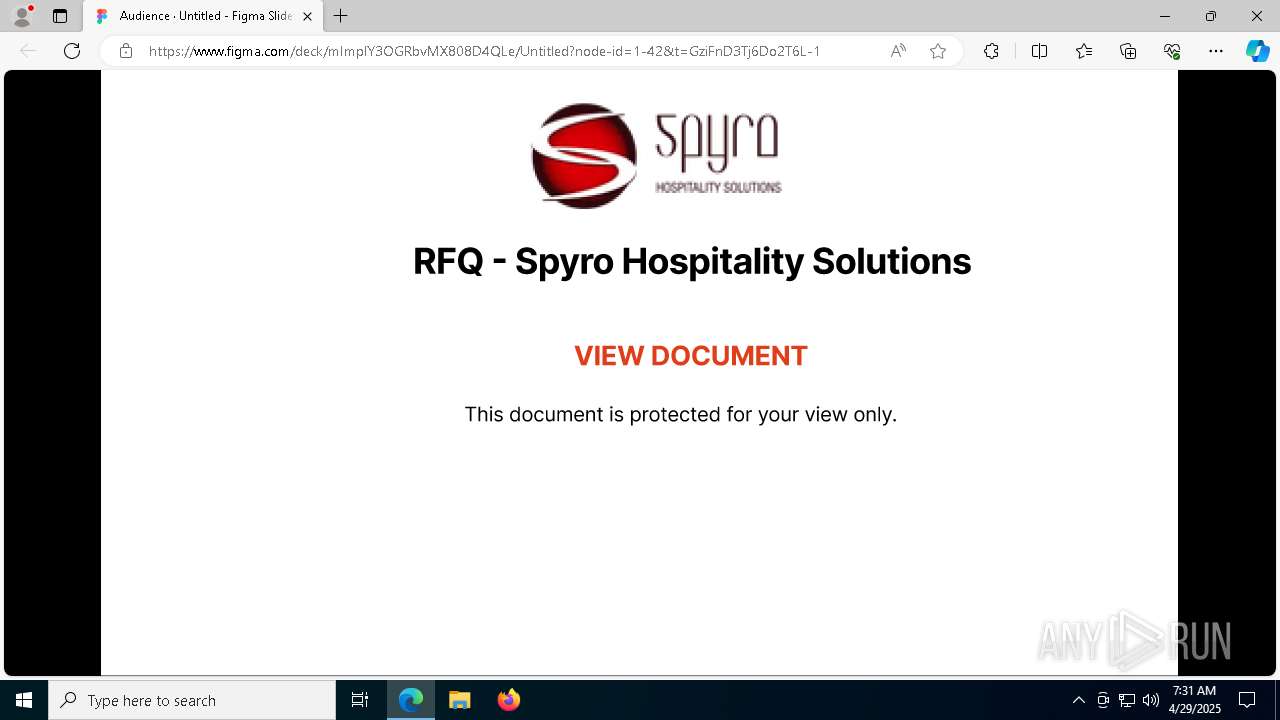Open Task View on taskbar
This screenshot has height=720, width=1280.
(x=360, y=700)
